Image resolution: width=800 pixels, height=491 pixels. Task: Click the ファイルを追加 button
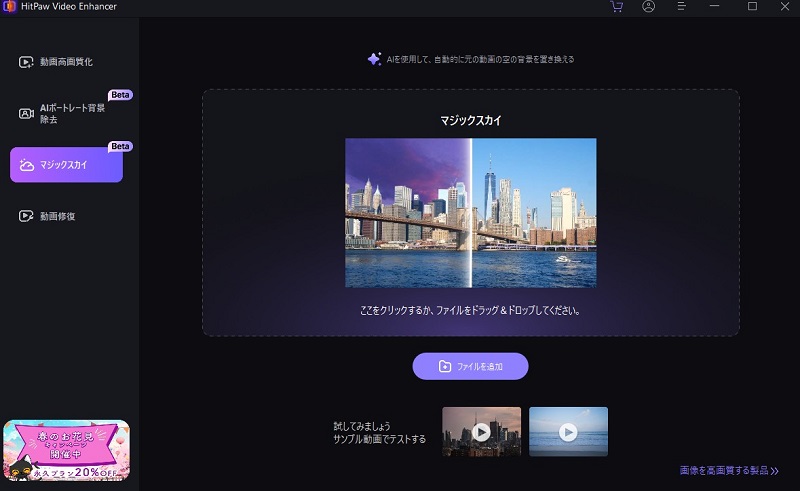[470, 366]
